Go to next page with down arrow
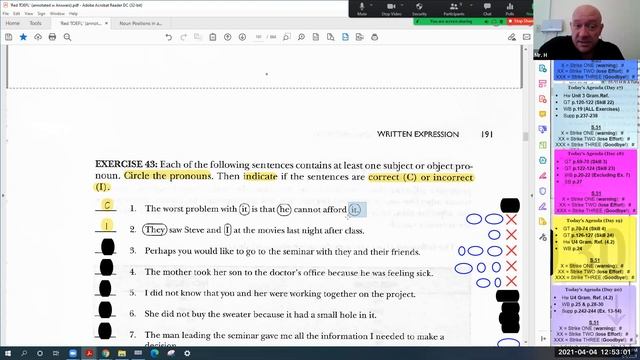Screen dimensions: 640x360 coord(242,37)
